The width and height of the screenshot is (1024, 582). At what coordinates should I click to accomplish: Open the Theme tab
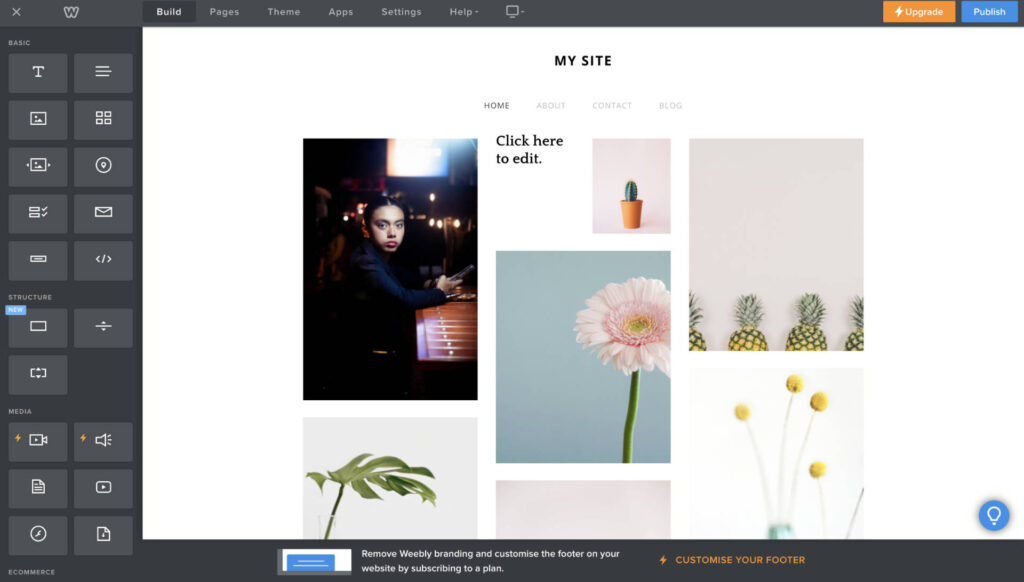[283, 12]
